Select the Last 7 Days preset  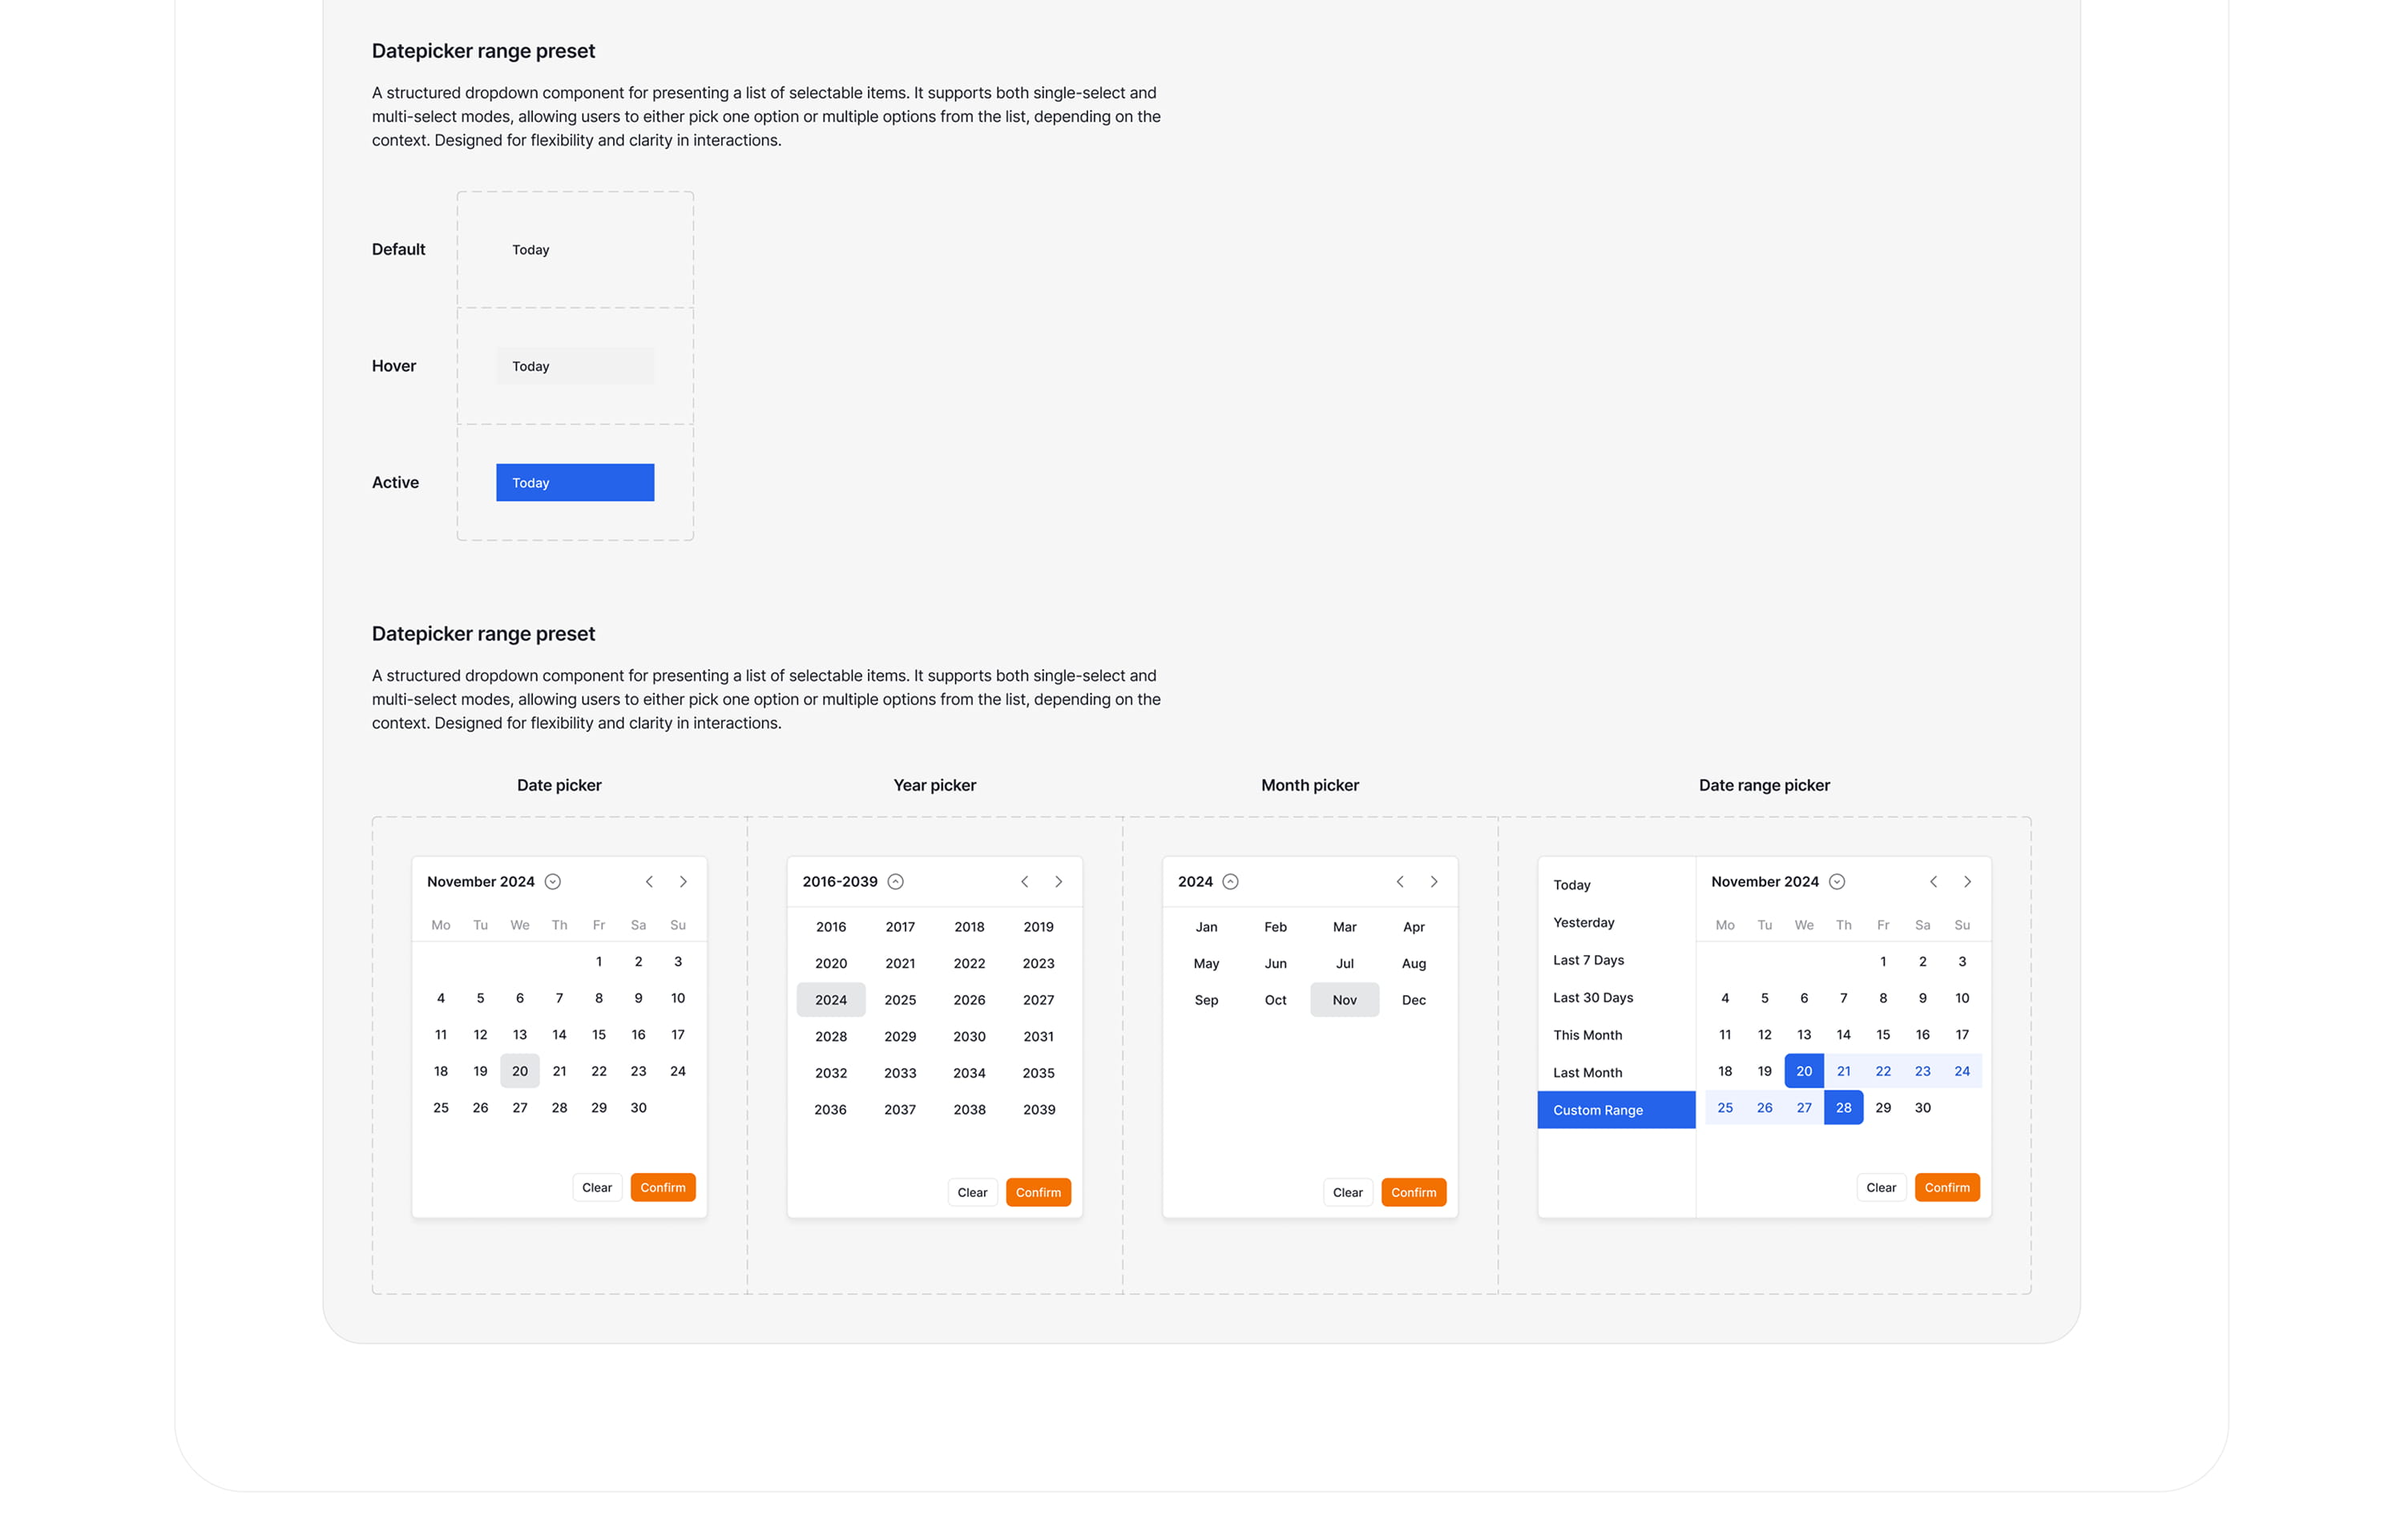1588,960
